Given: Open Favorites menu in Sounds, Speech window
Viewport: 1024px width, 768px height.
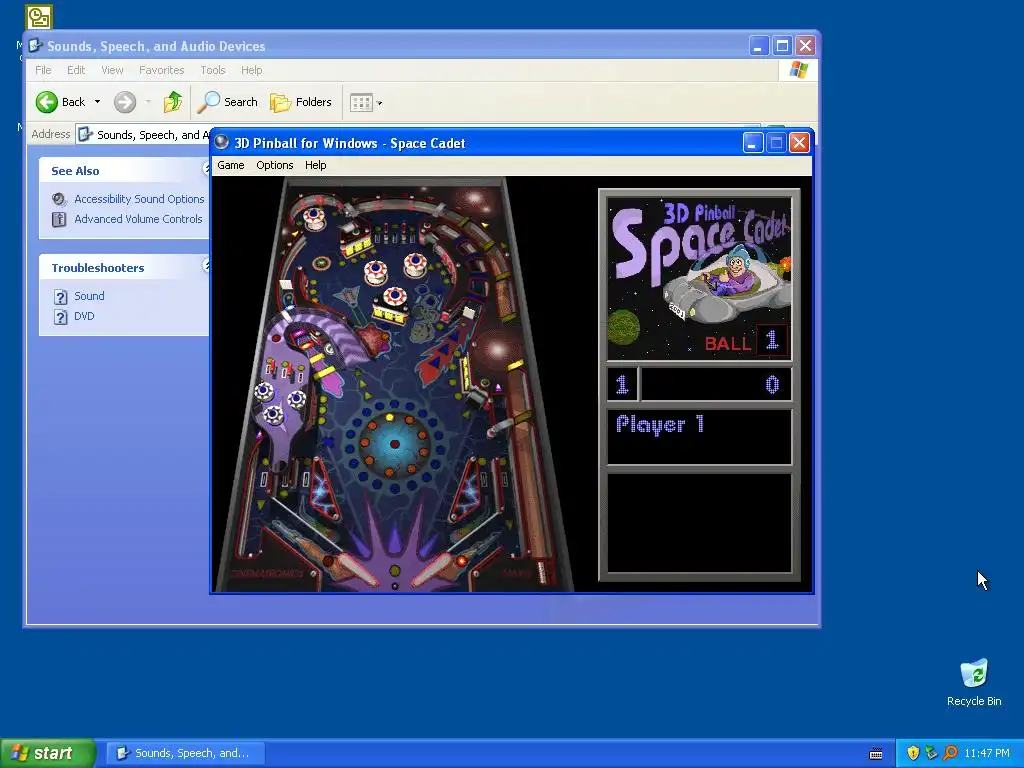Looking at the screenshot, I should tap(161, 70).
